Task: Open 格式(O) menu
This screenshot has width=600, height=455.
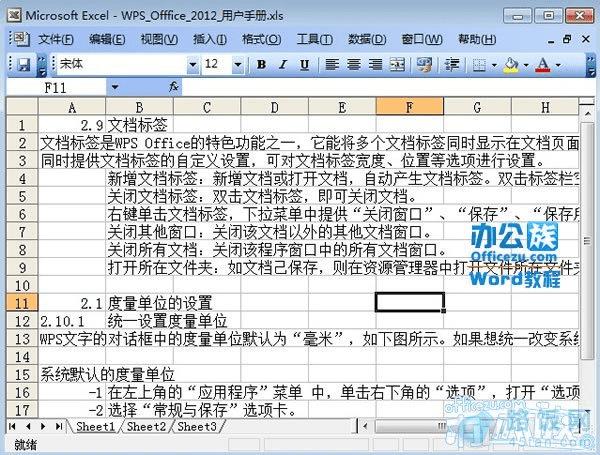Action: coord(262,39)
